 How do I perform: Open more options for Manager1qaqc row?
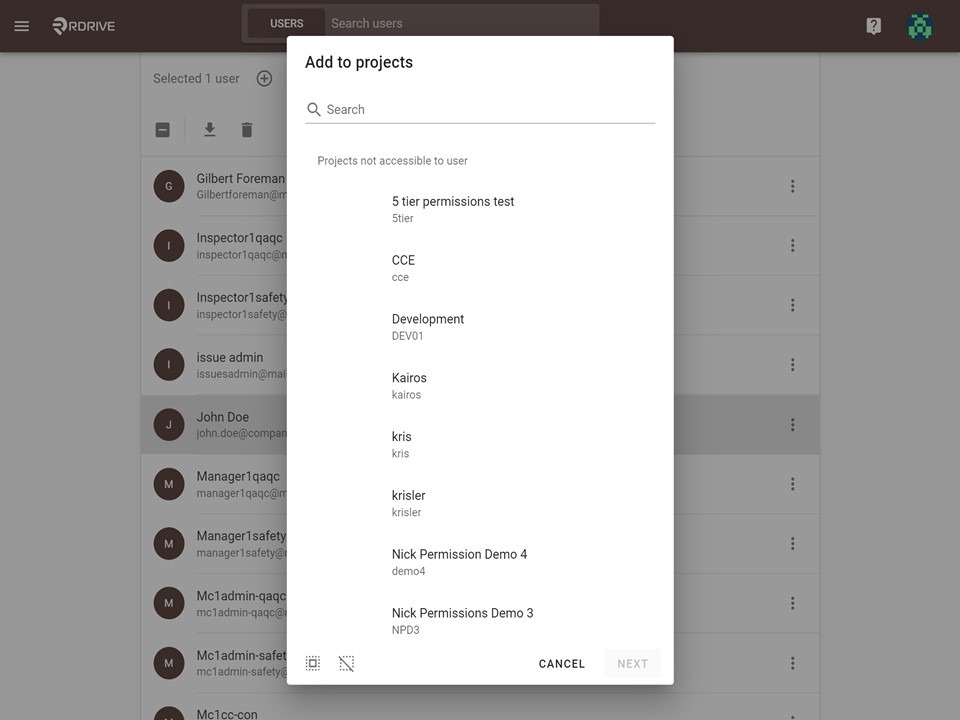pyautogui.click(x=792, y=484)
